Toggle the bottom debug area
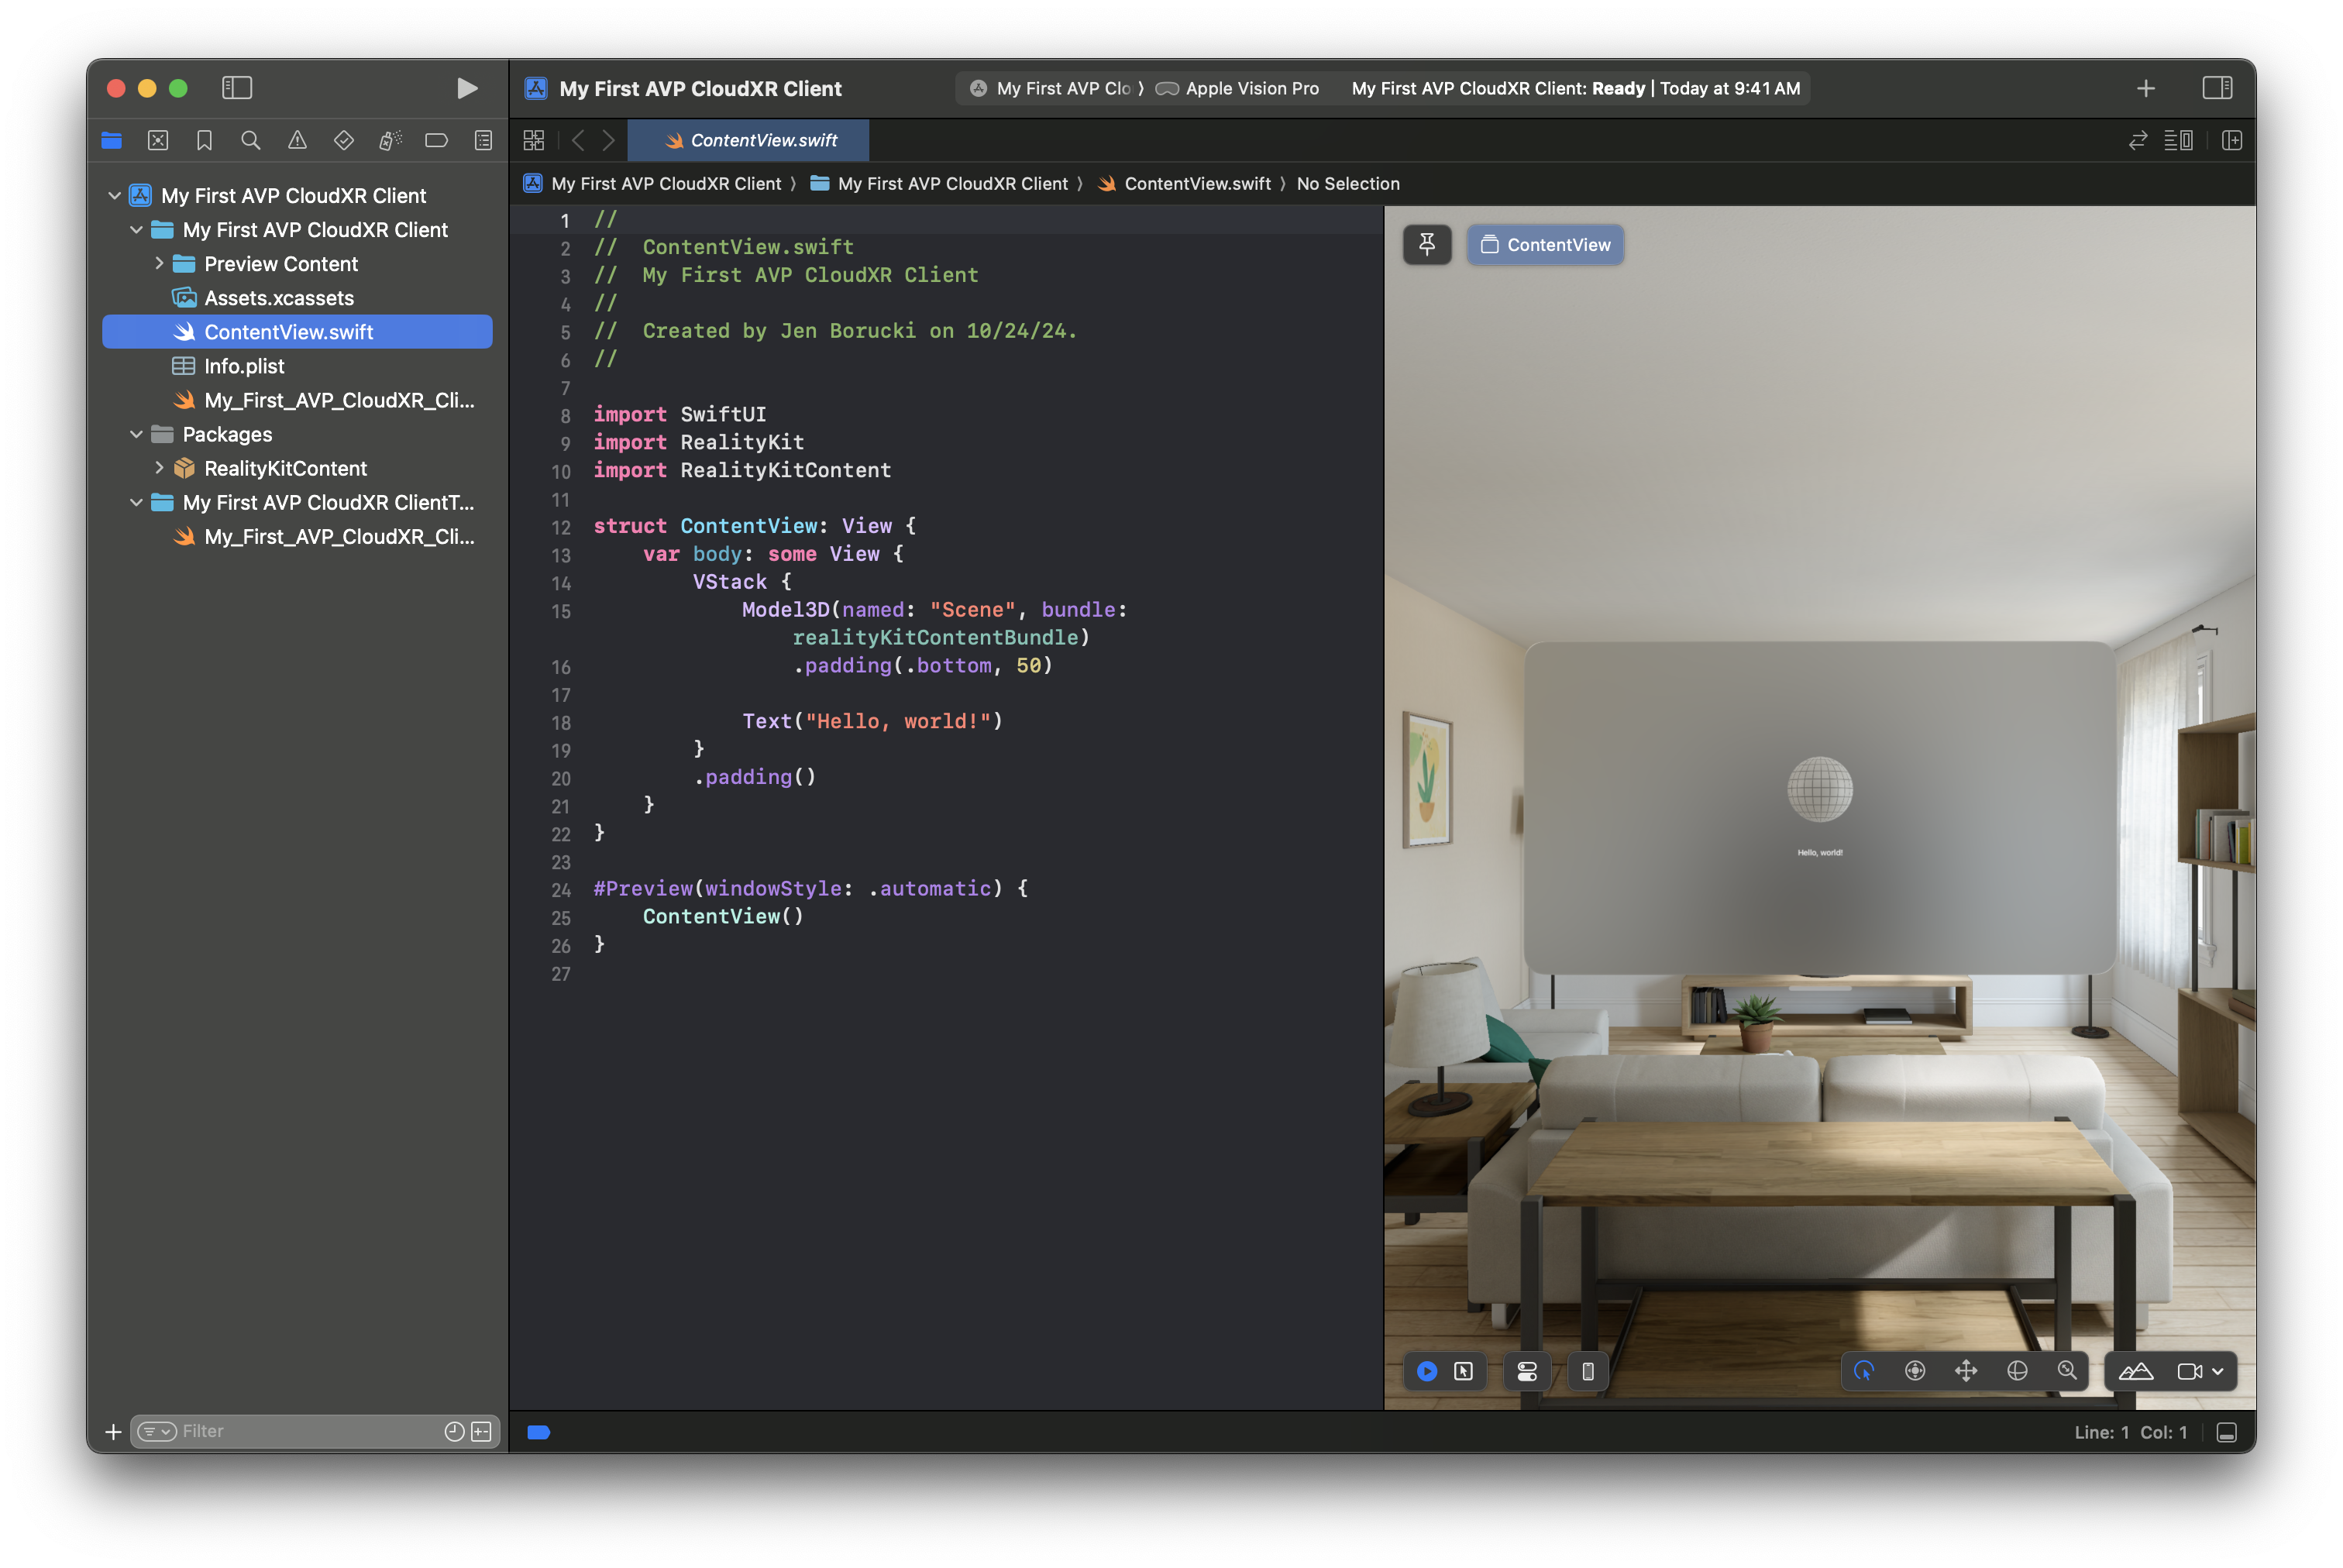The height and width of the screenshot is (1568, 2343). 2226,1432
